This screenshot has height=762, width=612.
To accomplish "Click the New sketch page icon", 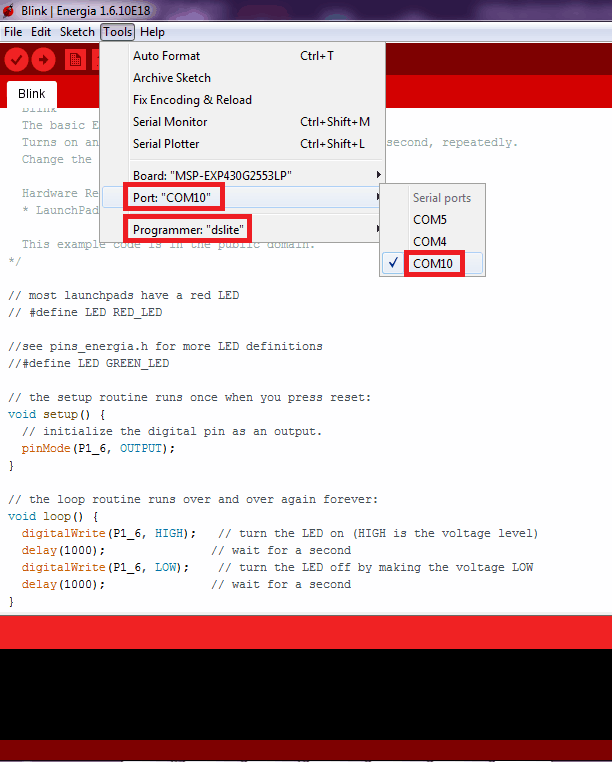I will (x=75, y=60).
